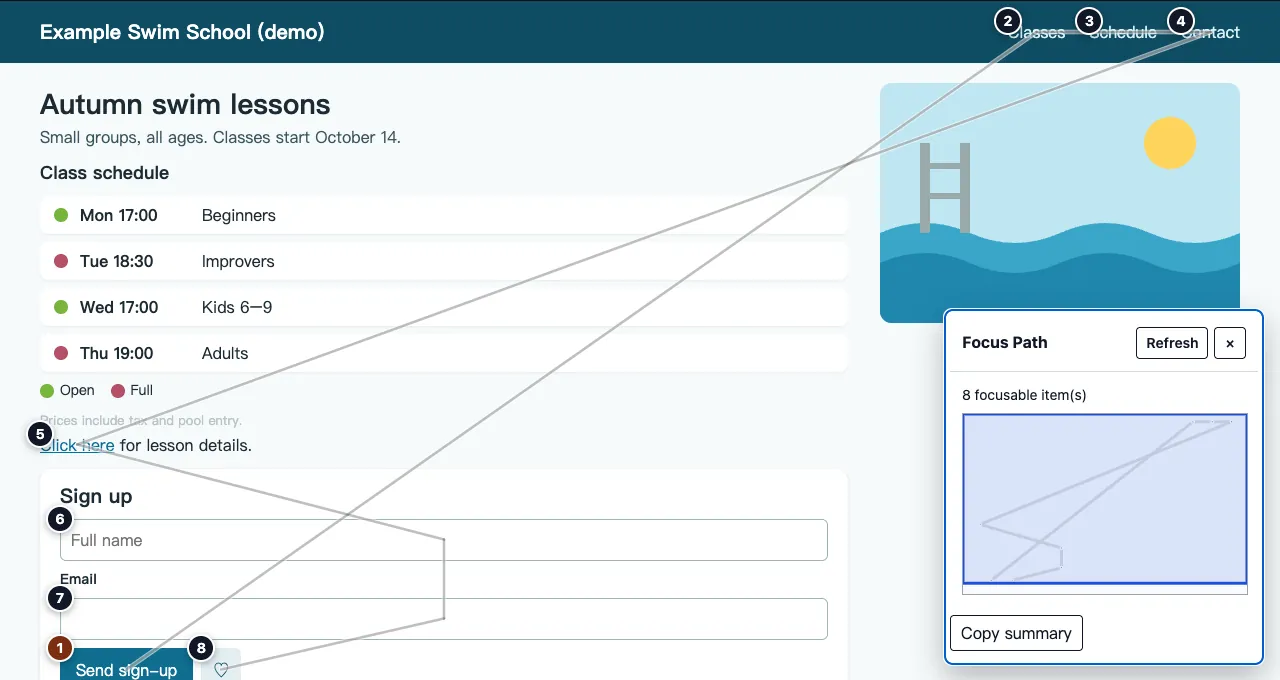Viewport: 1280px width, 680px height.
Task: Click the Sign up heading
Action: tap(96, 496)
